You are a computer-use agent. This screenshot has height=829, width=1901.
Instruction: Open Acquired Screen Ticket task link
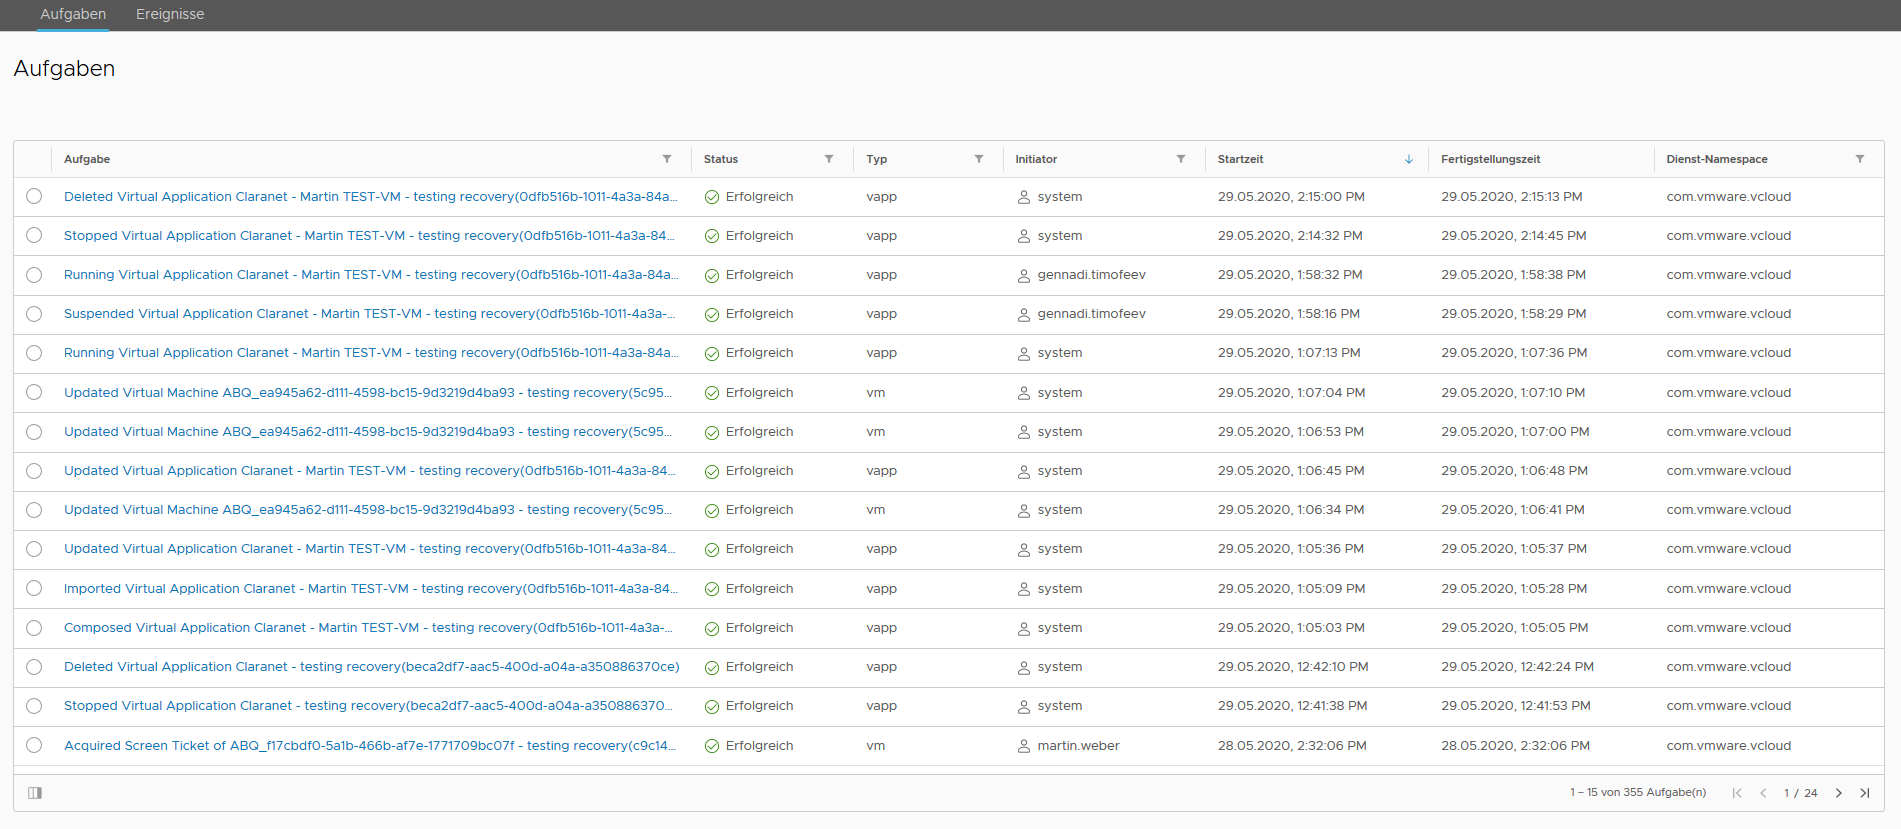pyautogui.click(x=370, y=746)
